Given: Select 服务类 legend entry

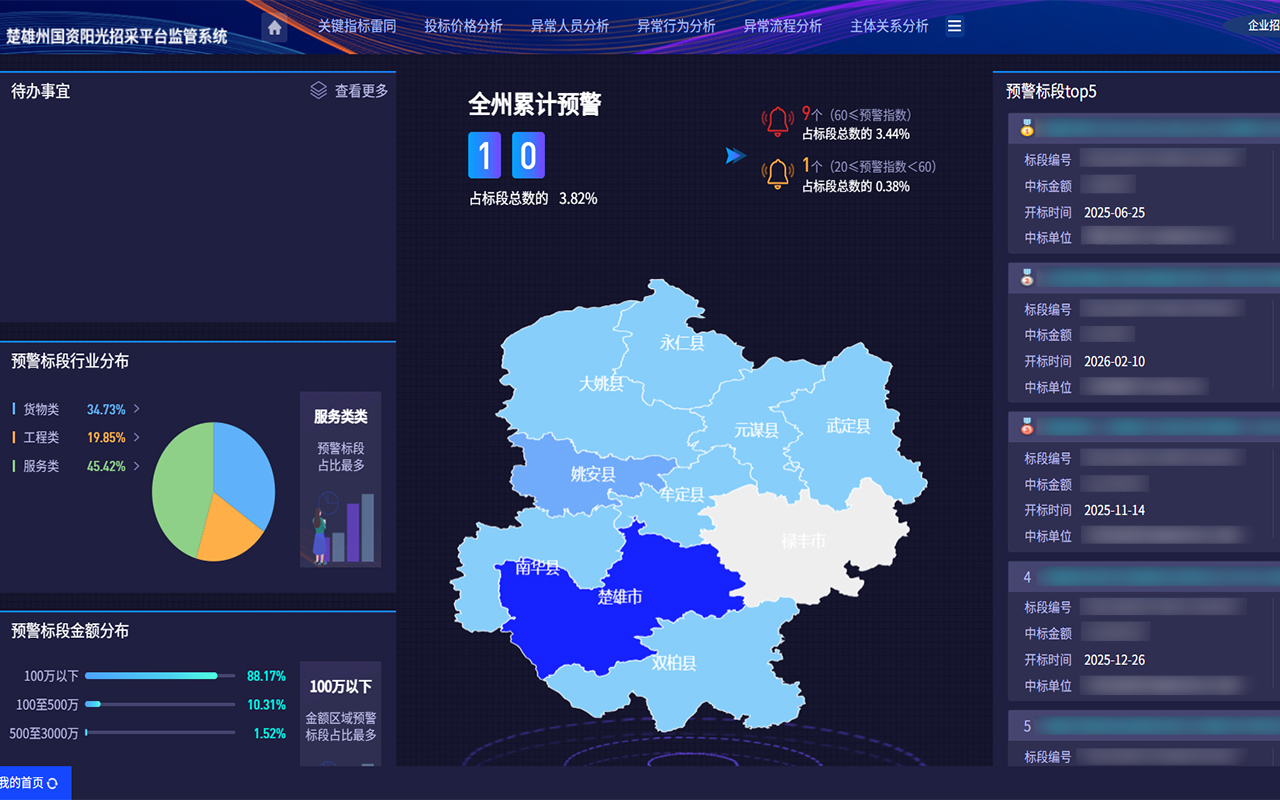Looking at the screenshot, I should 41,465.
